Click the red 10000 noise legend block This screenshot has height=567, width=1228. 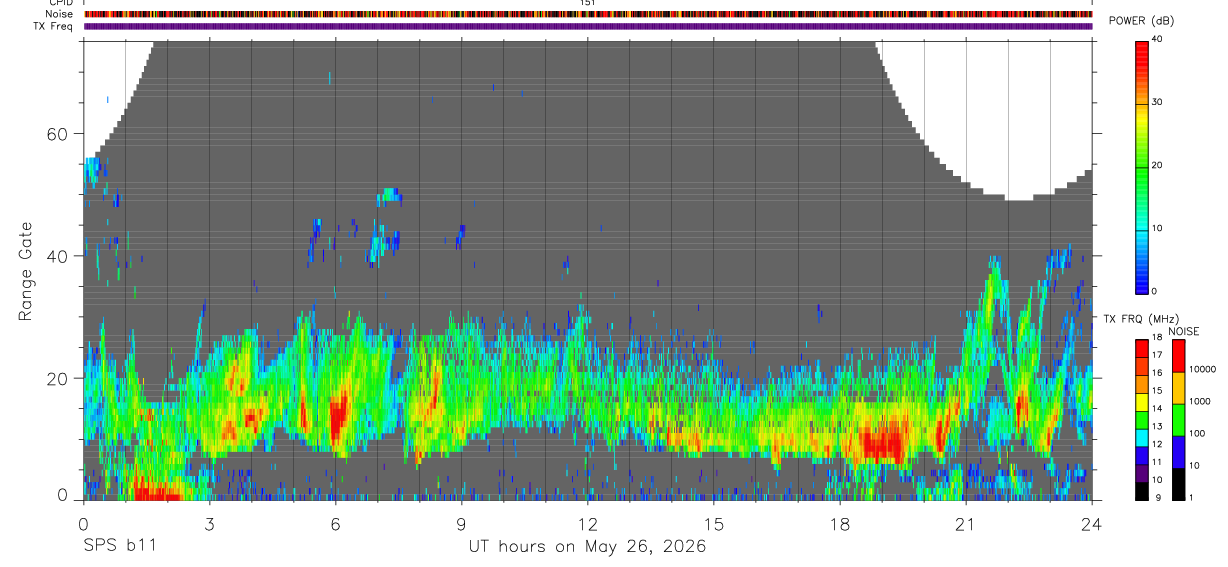pyautogui.click(x=1178, y=356)
